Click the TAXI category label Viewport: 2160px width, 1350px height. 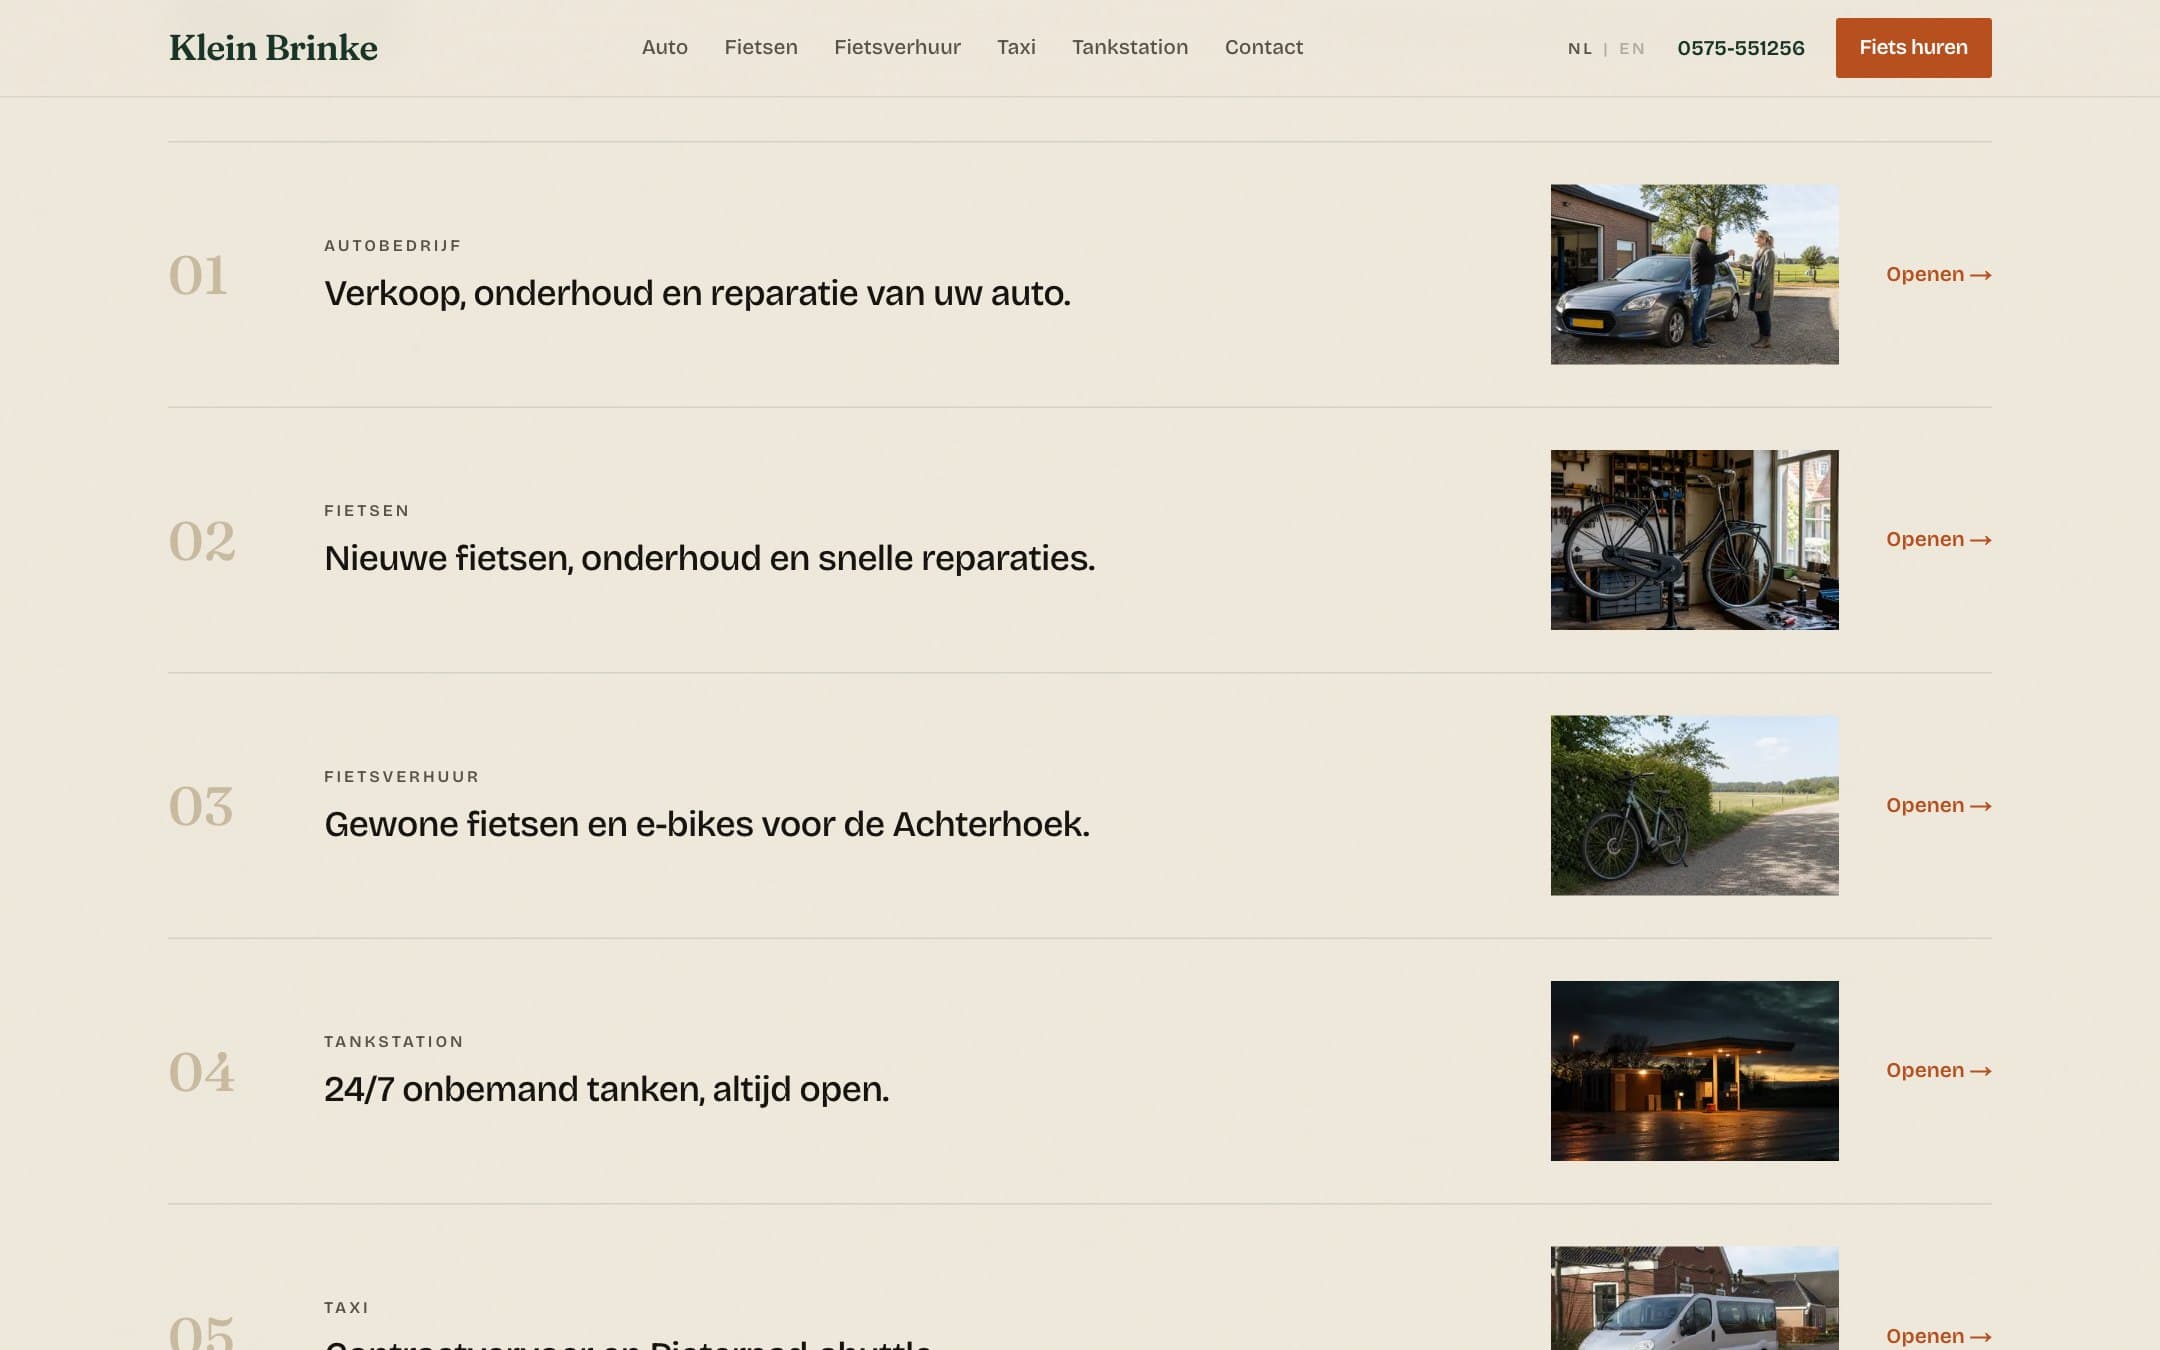point(346,1307)
